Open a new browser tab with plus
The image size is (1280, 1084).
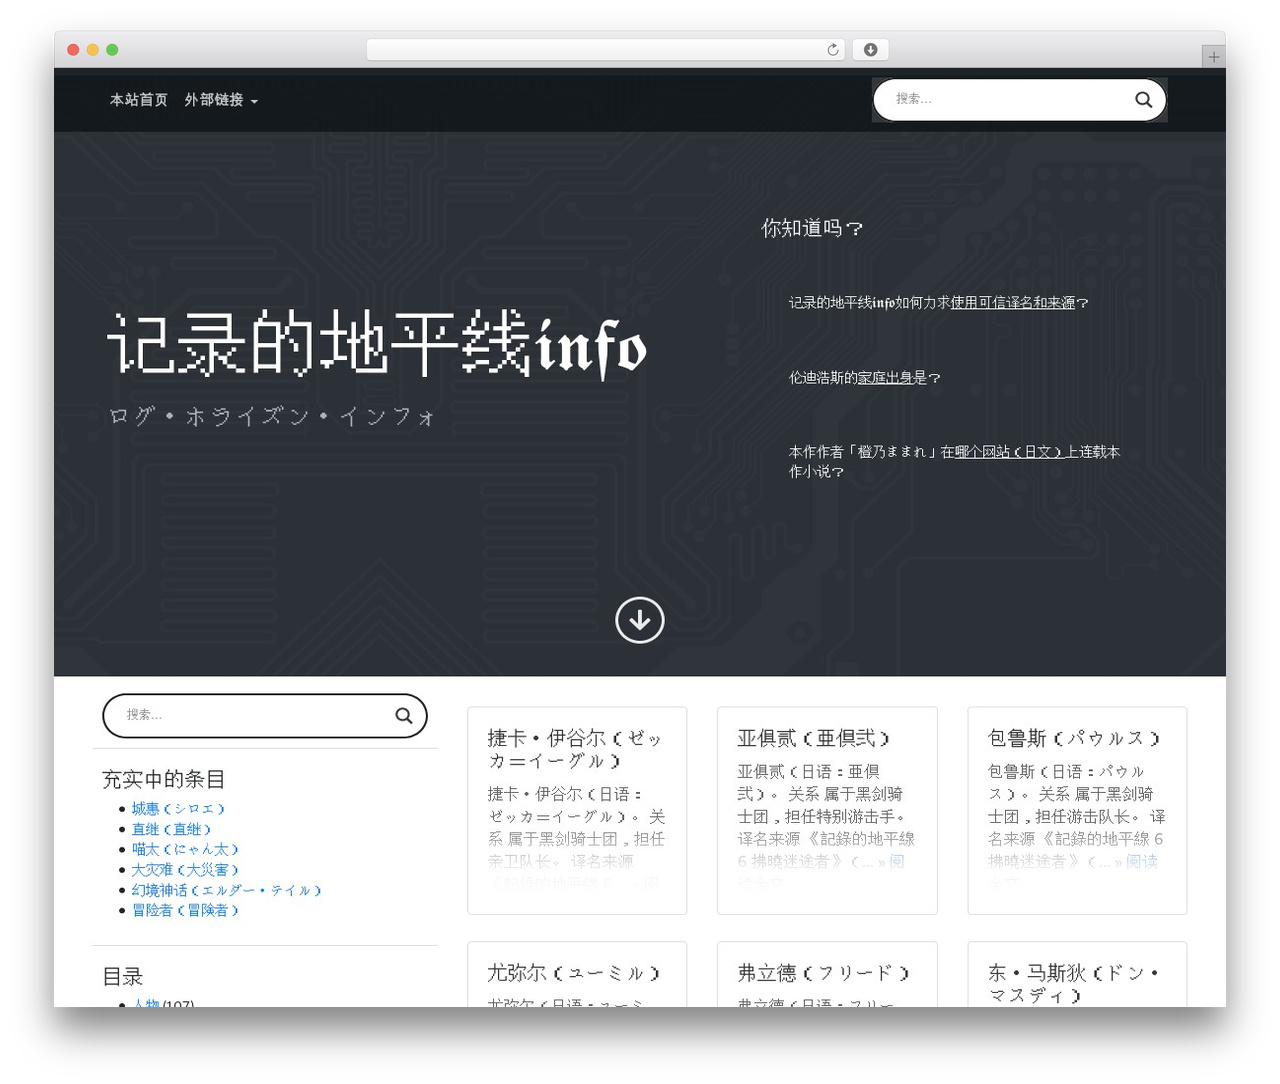coord(1213,57)
